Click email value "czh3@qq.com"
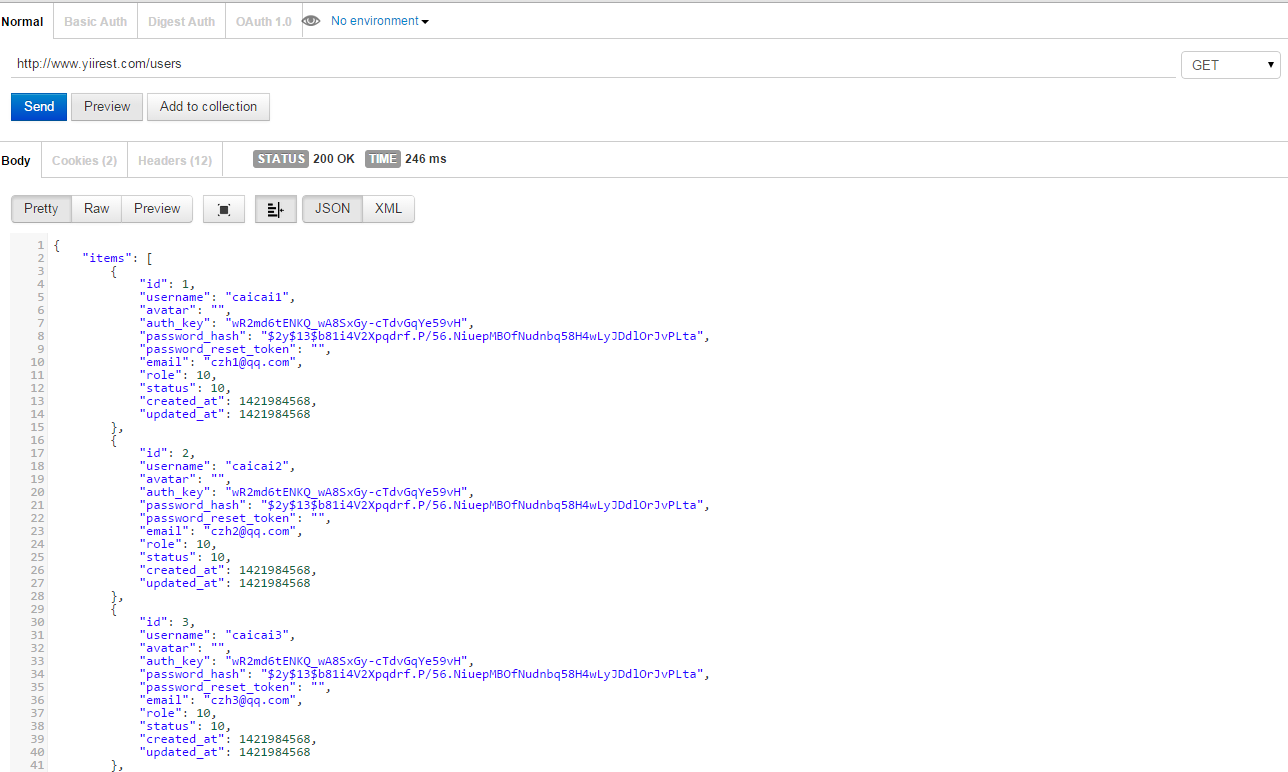This screenshot has height=772, width=1288. (250, 700)
